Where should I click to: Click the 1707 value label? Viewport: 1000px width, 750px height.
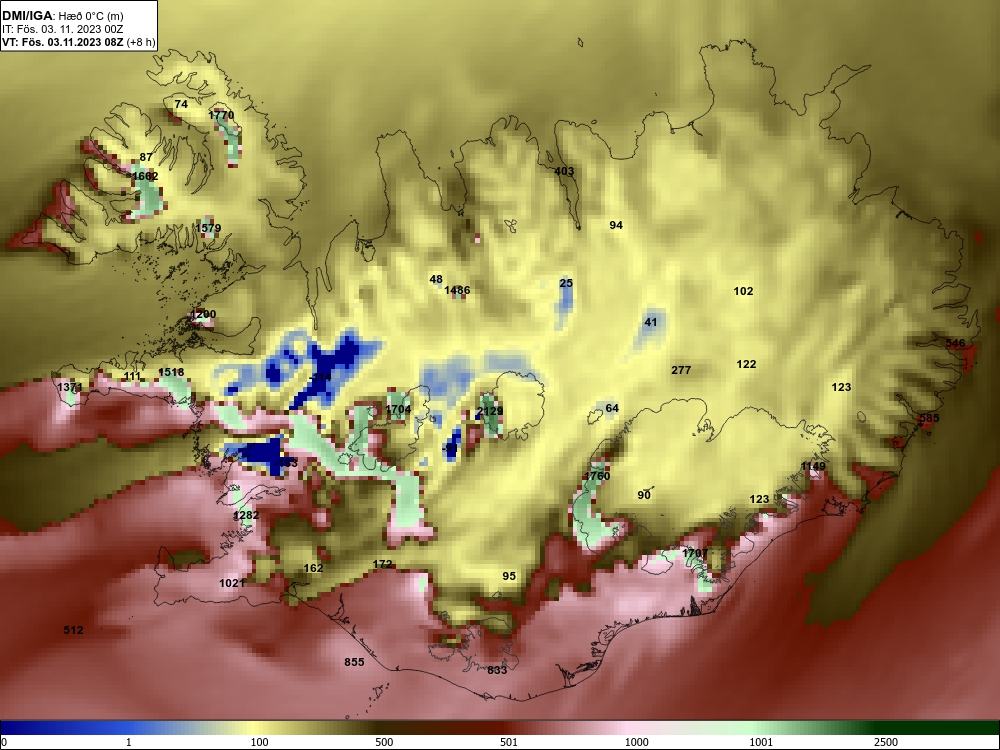pos(695,553)
